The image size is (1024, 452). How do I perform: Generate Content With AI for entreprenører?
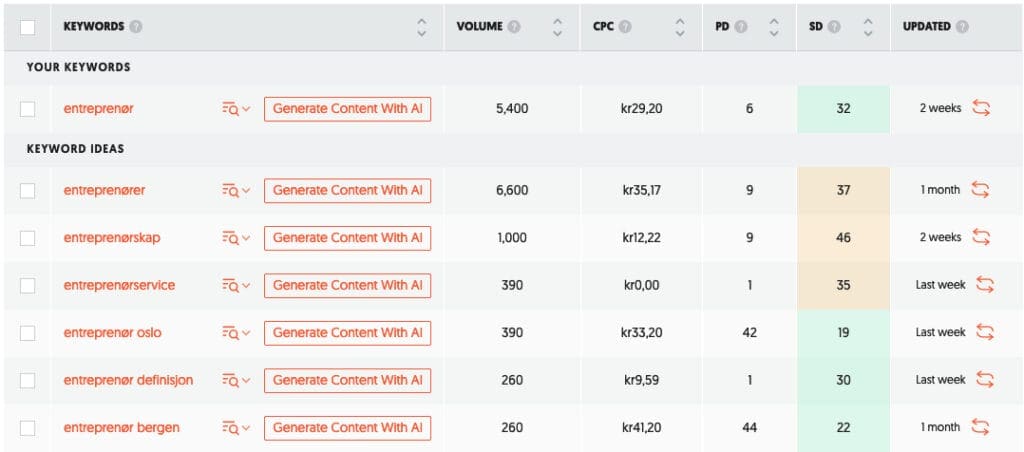347,190
